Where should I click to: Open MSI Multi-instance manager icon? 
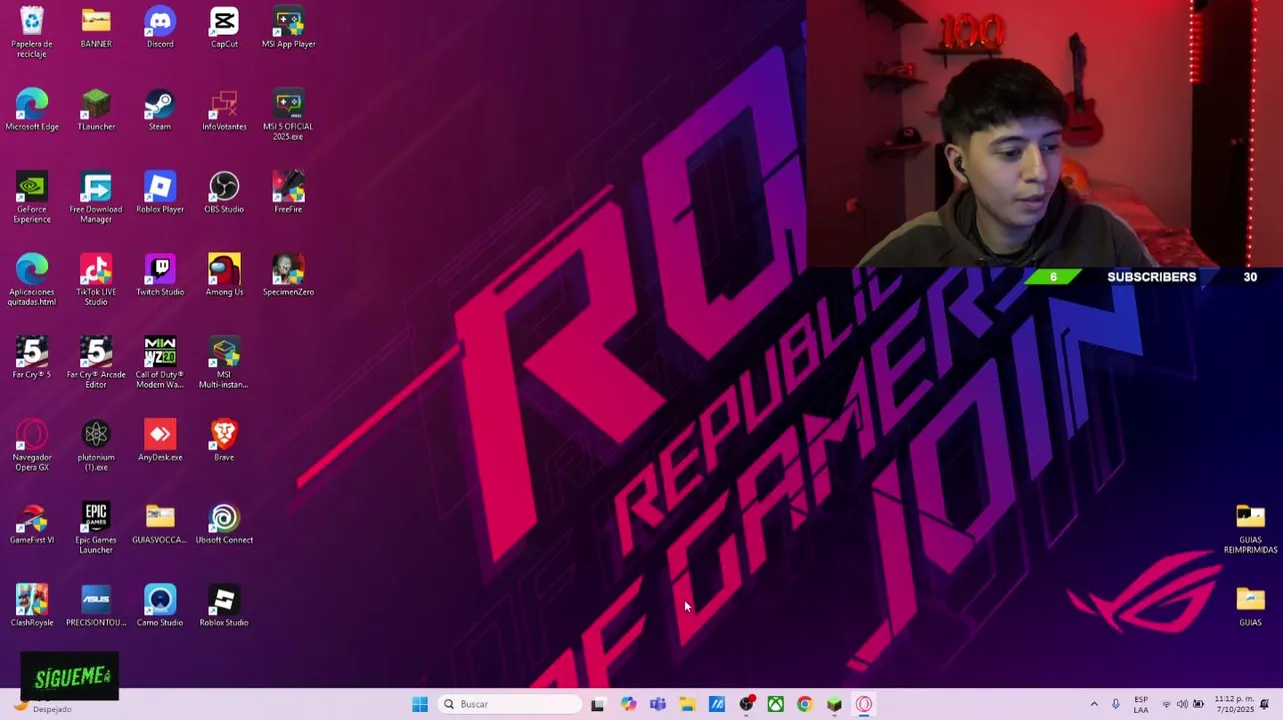tap(224, 362)
